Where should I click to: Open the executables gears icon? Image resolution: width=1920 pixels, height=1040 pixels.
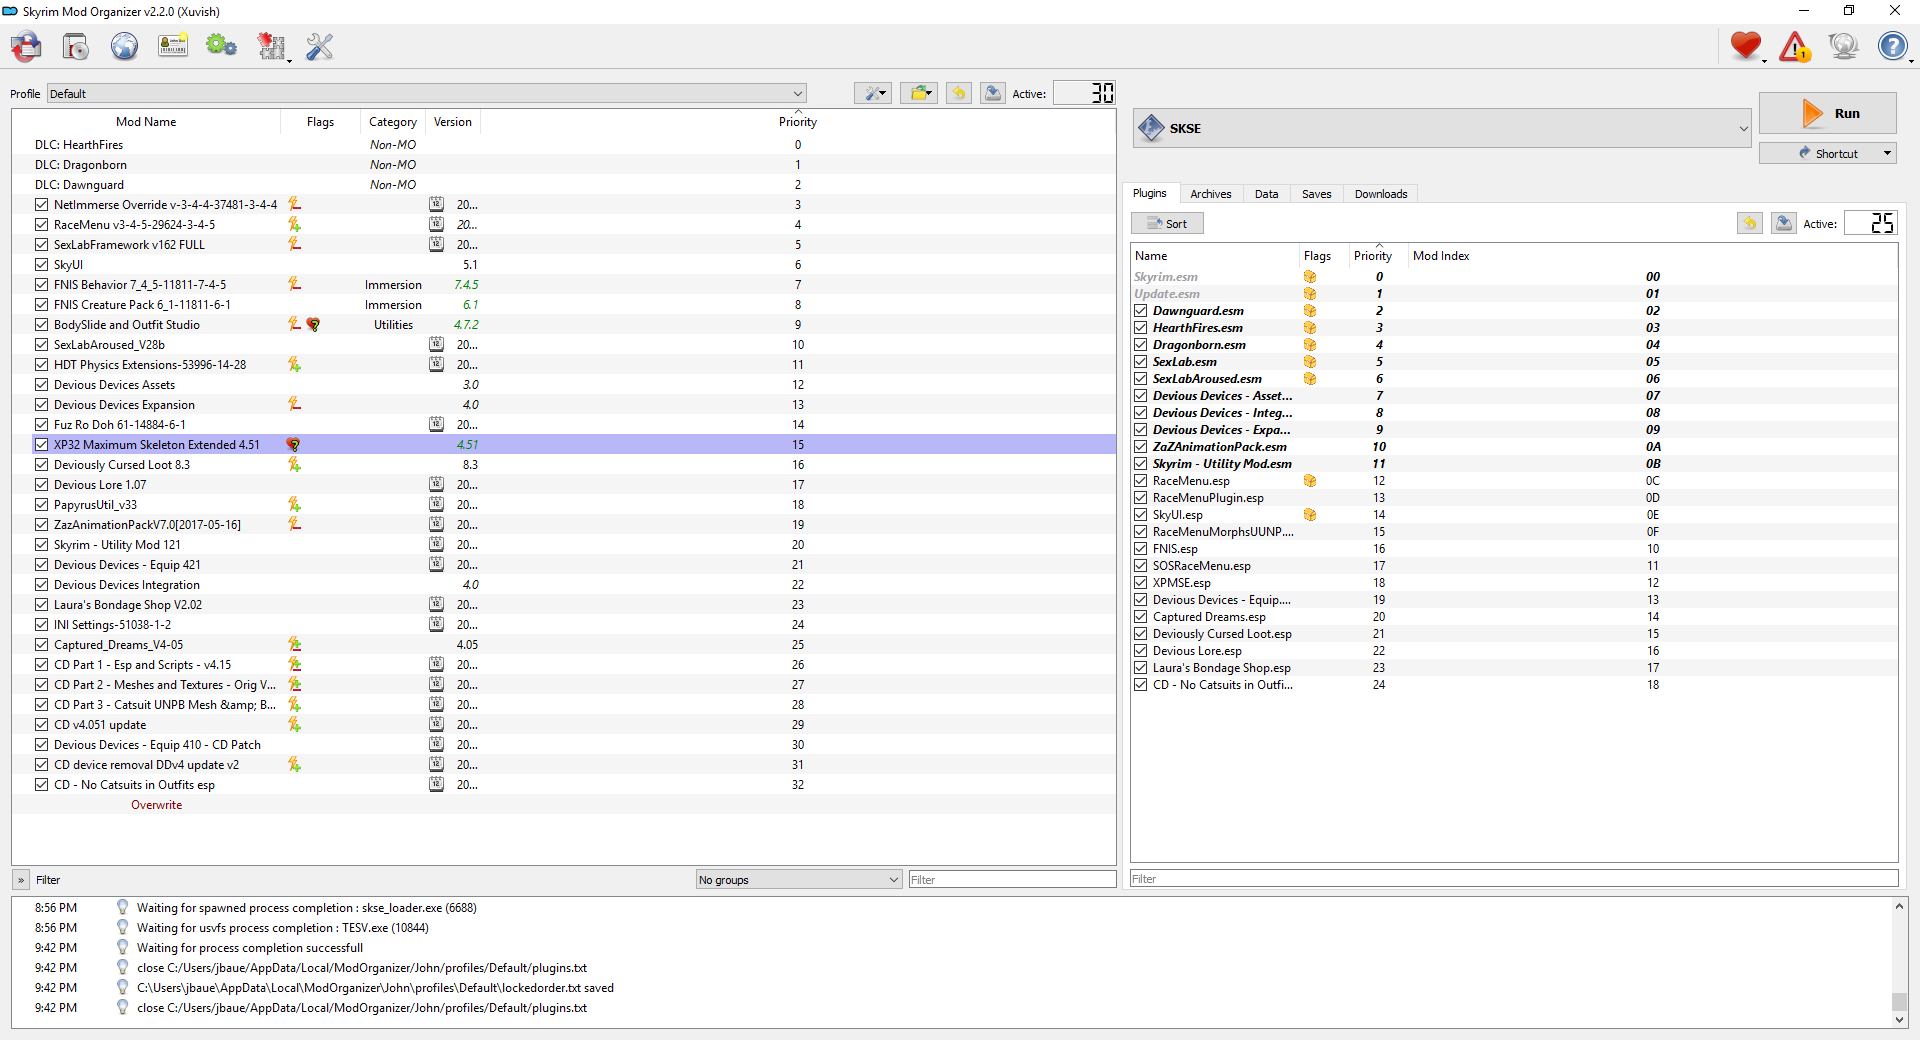pos(221,46)
